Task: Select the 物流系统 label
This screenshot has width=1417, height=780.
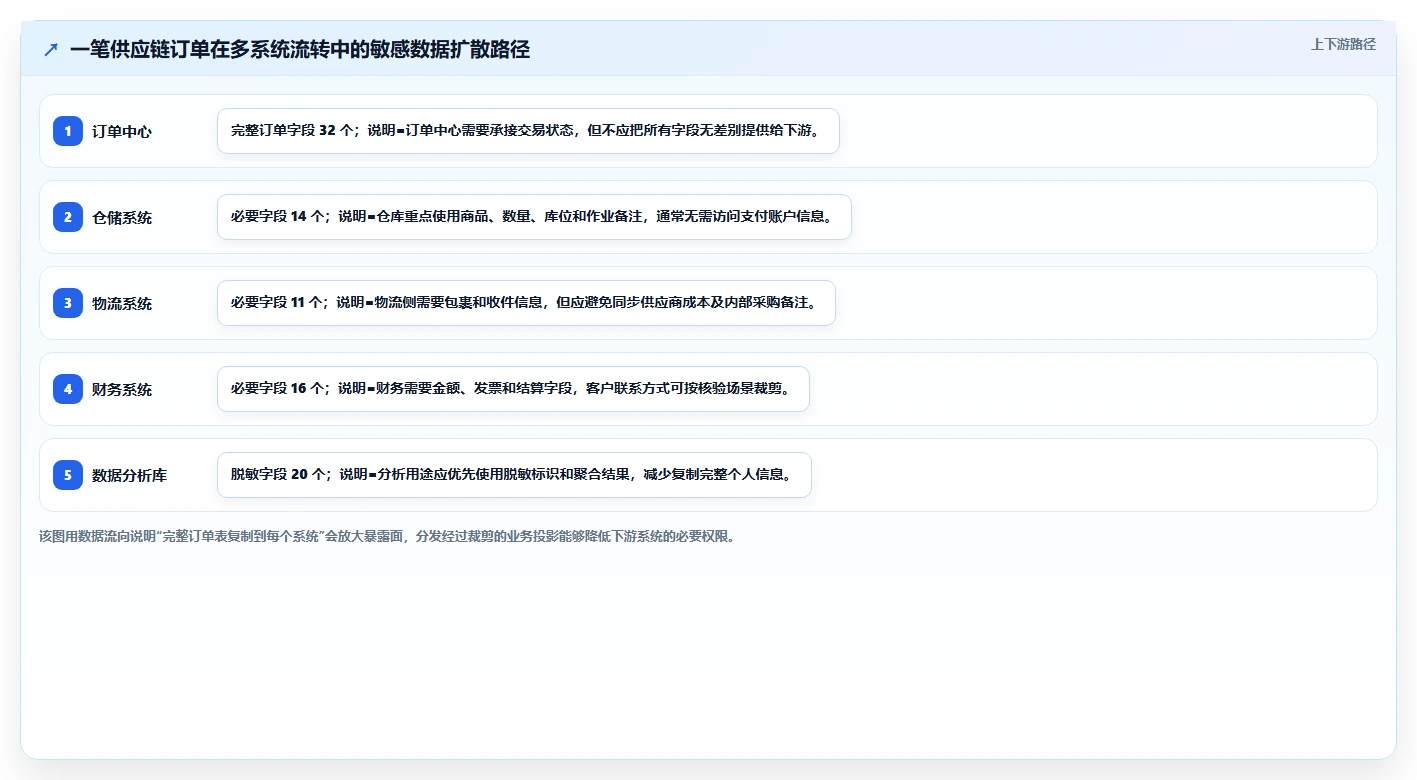Action: (x=122, y=303)
